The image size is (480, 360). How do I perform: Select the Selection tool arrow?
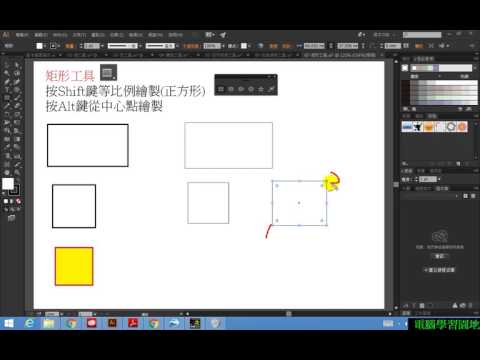pos(7,65)
